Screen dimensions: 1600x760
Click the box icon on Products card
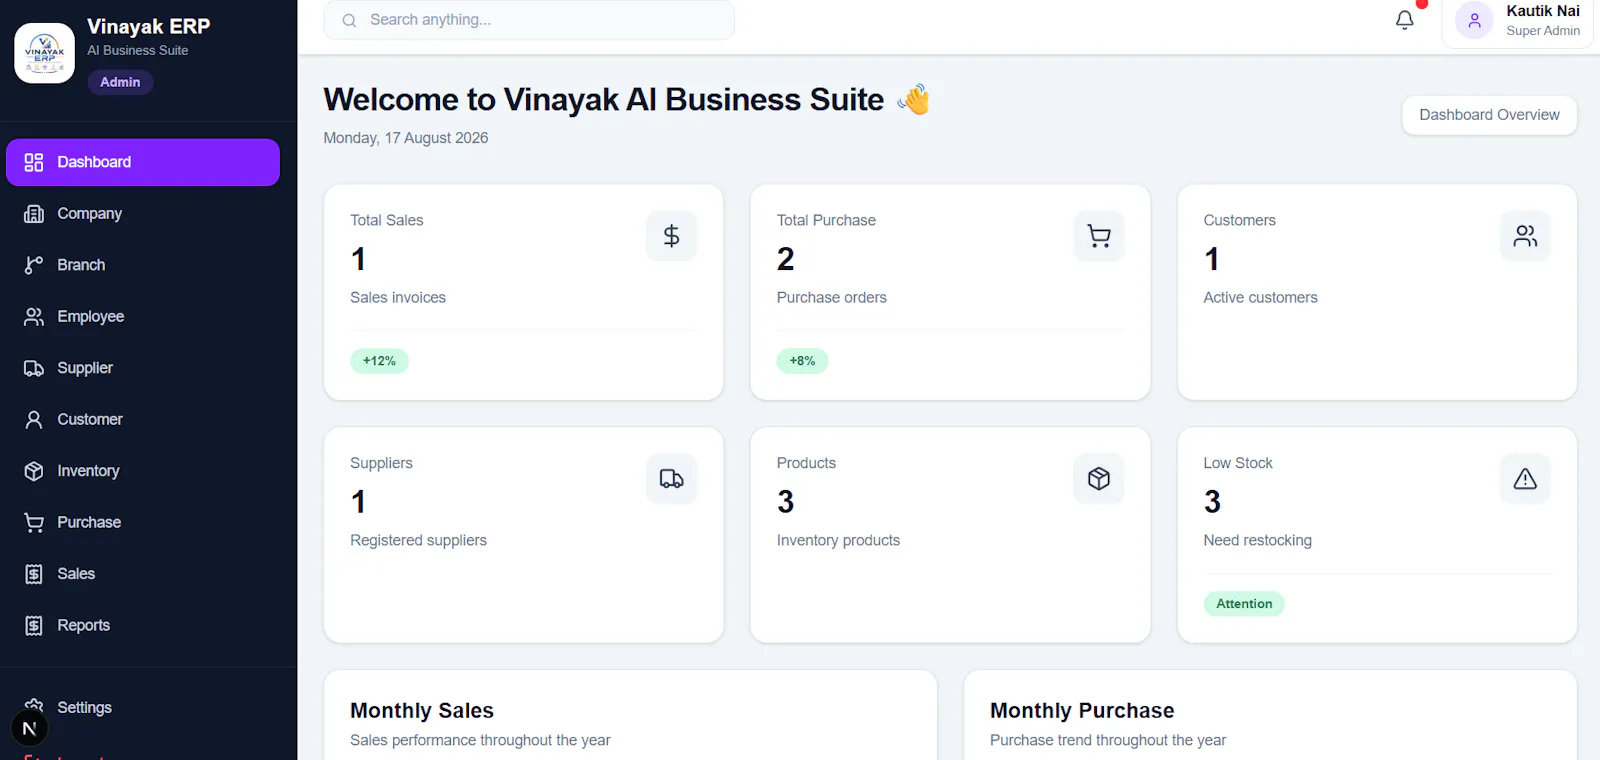pos(1099,479)
